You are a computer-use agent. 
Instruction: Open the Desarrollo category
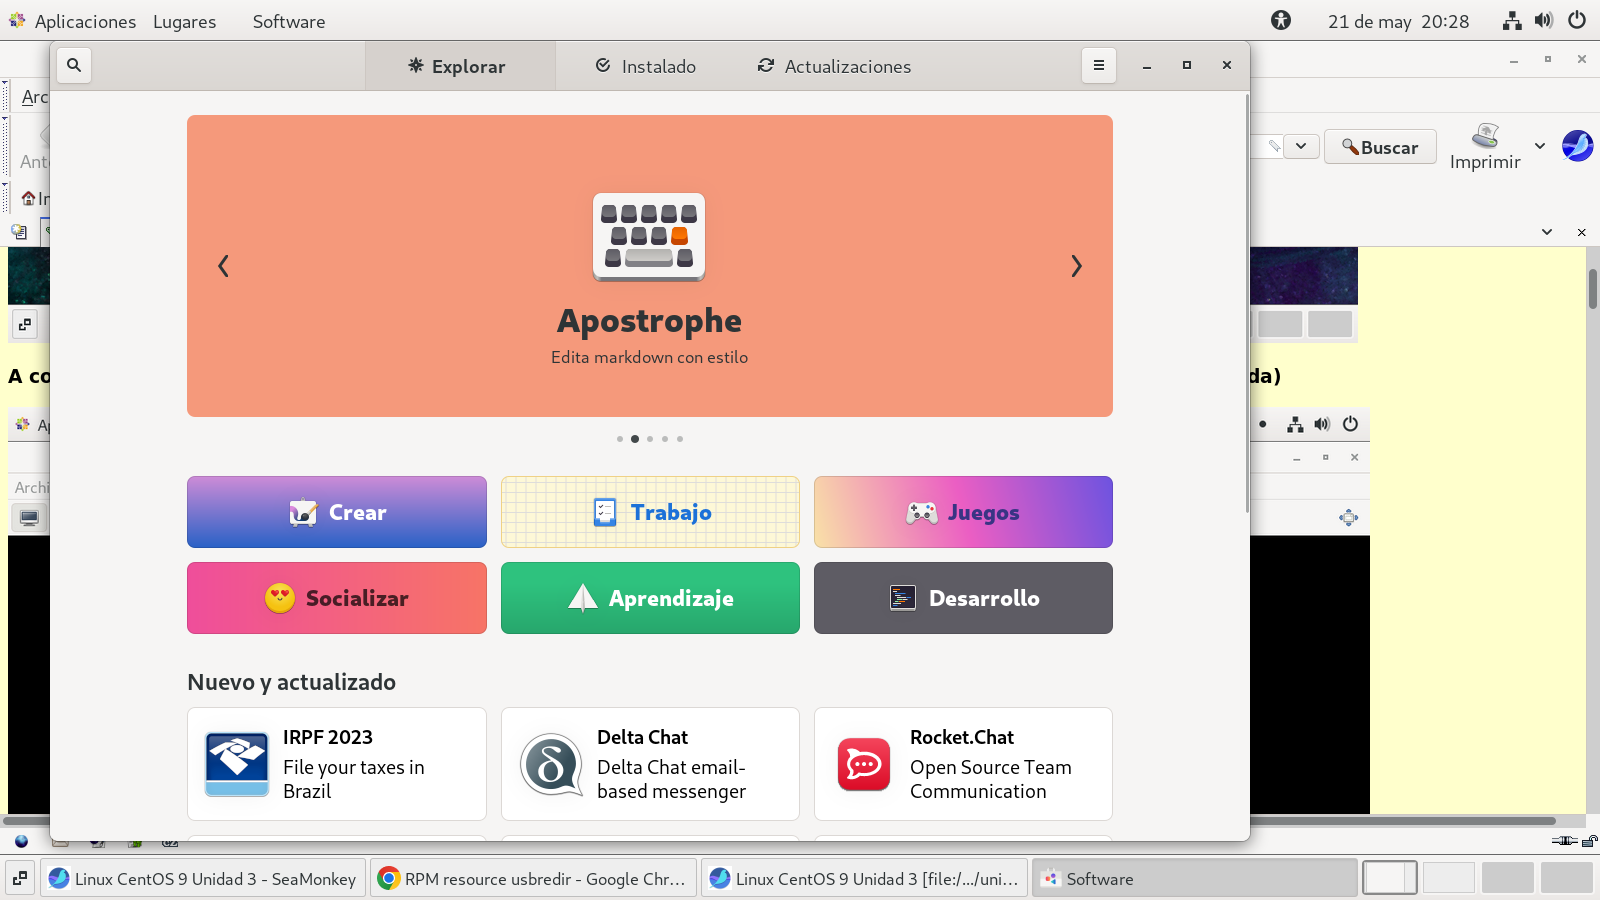point(963,598)
